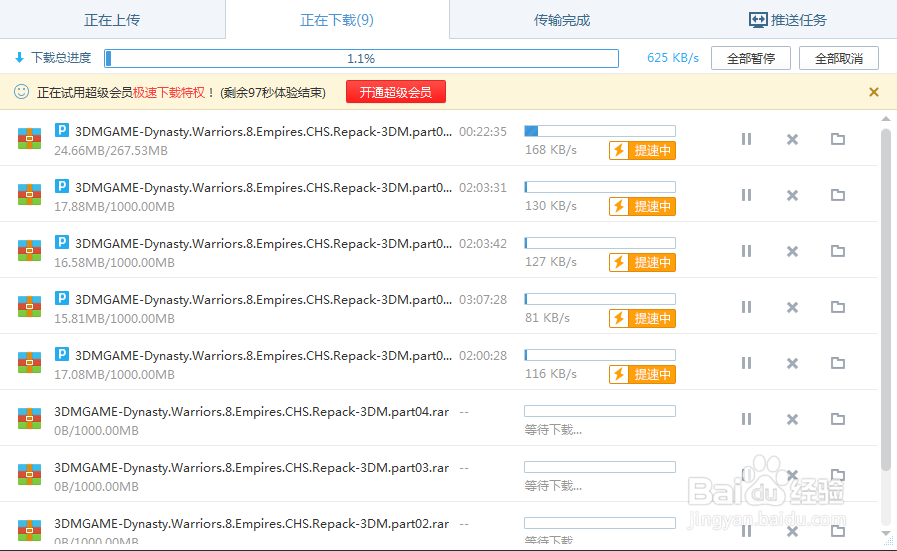Pause the 24.66MB/267.53MB download
This screenshot has height=551, width=897.
pyautogui.click(x=746, y=139)
